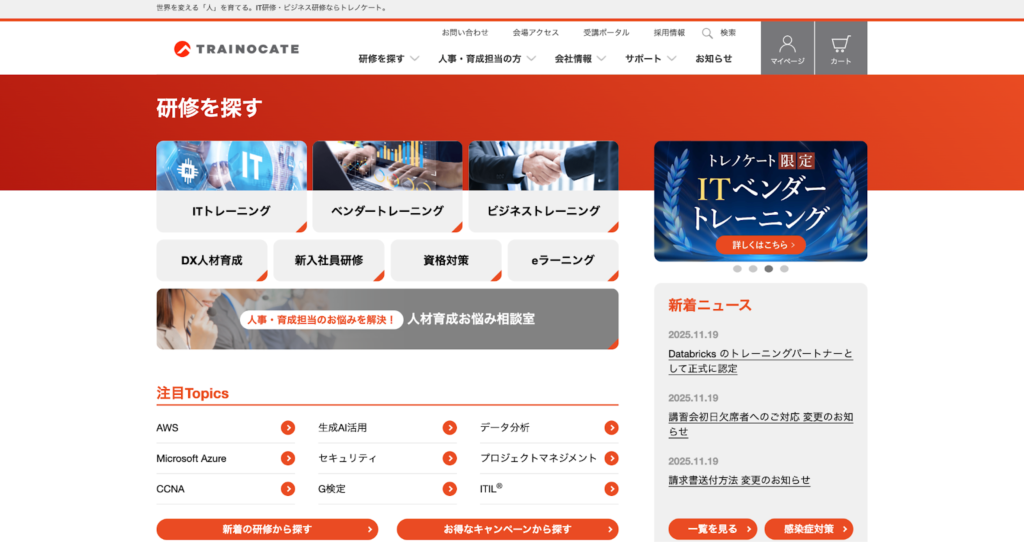Open the ITIL topic link

pyautogui.click(x=491, y=488)
